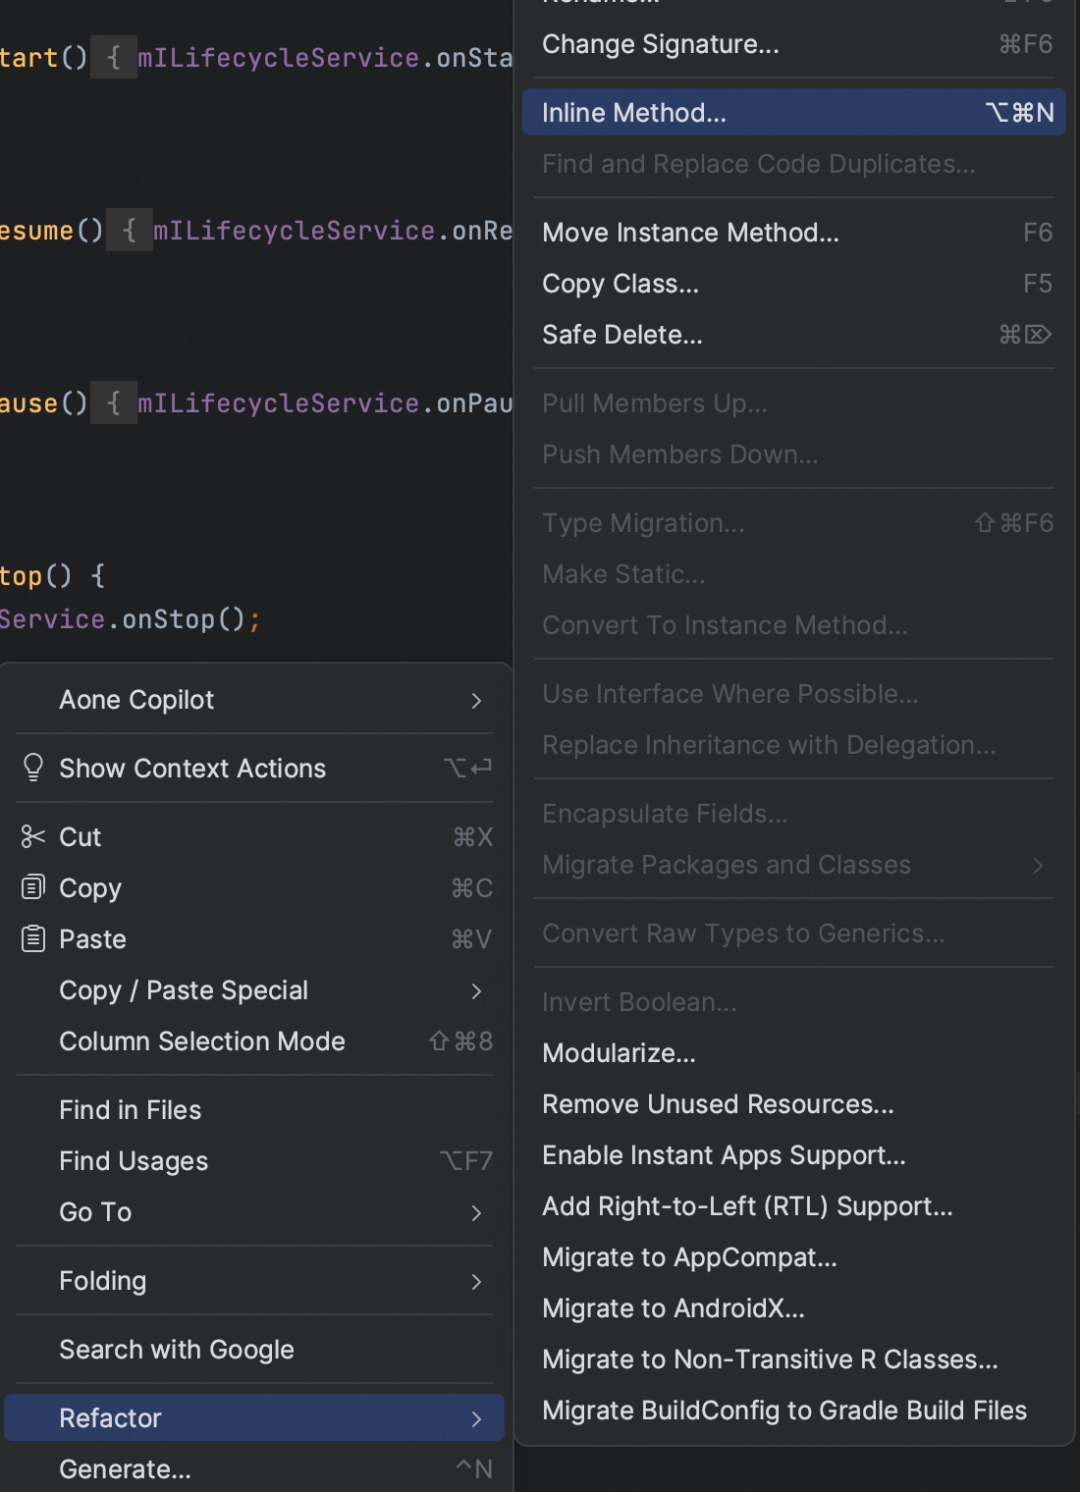
Task: Expand the Go To submenu arrow
Action: click(x=477, y=1212)
